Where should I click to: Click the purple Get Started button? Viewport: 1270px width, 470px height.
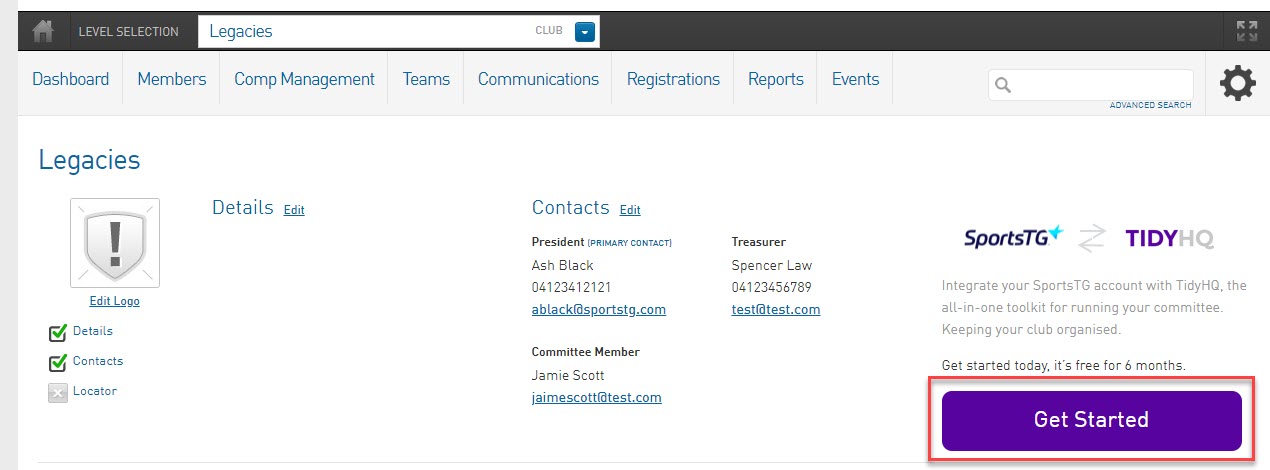coord(1091,420)
